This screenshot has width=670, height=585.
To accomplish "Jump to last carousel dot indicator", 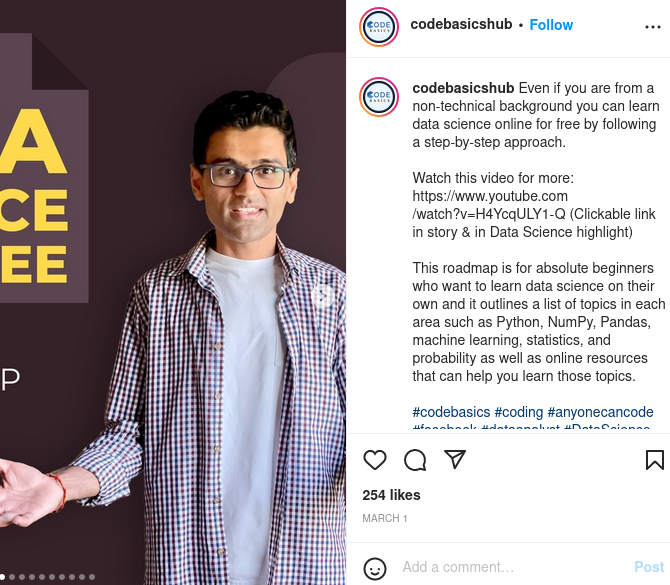I will (92, 577).
